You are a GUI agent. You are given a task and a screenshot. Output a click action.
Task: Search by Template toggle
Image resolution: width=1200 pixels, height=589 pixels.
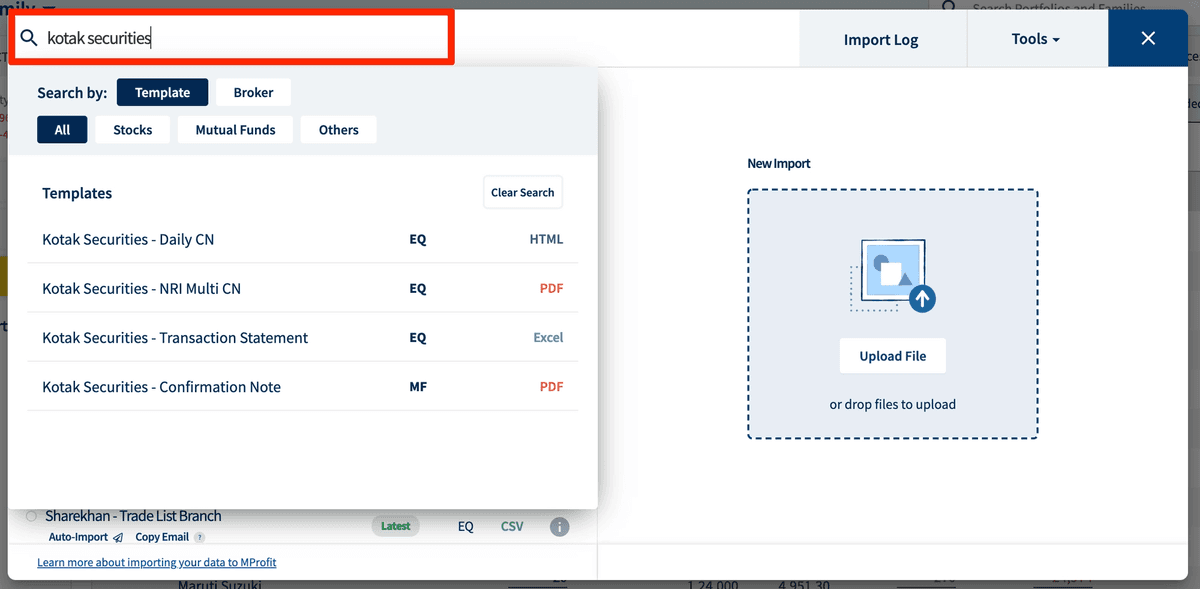(162, 92)
